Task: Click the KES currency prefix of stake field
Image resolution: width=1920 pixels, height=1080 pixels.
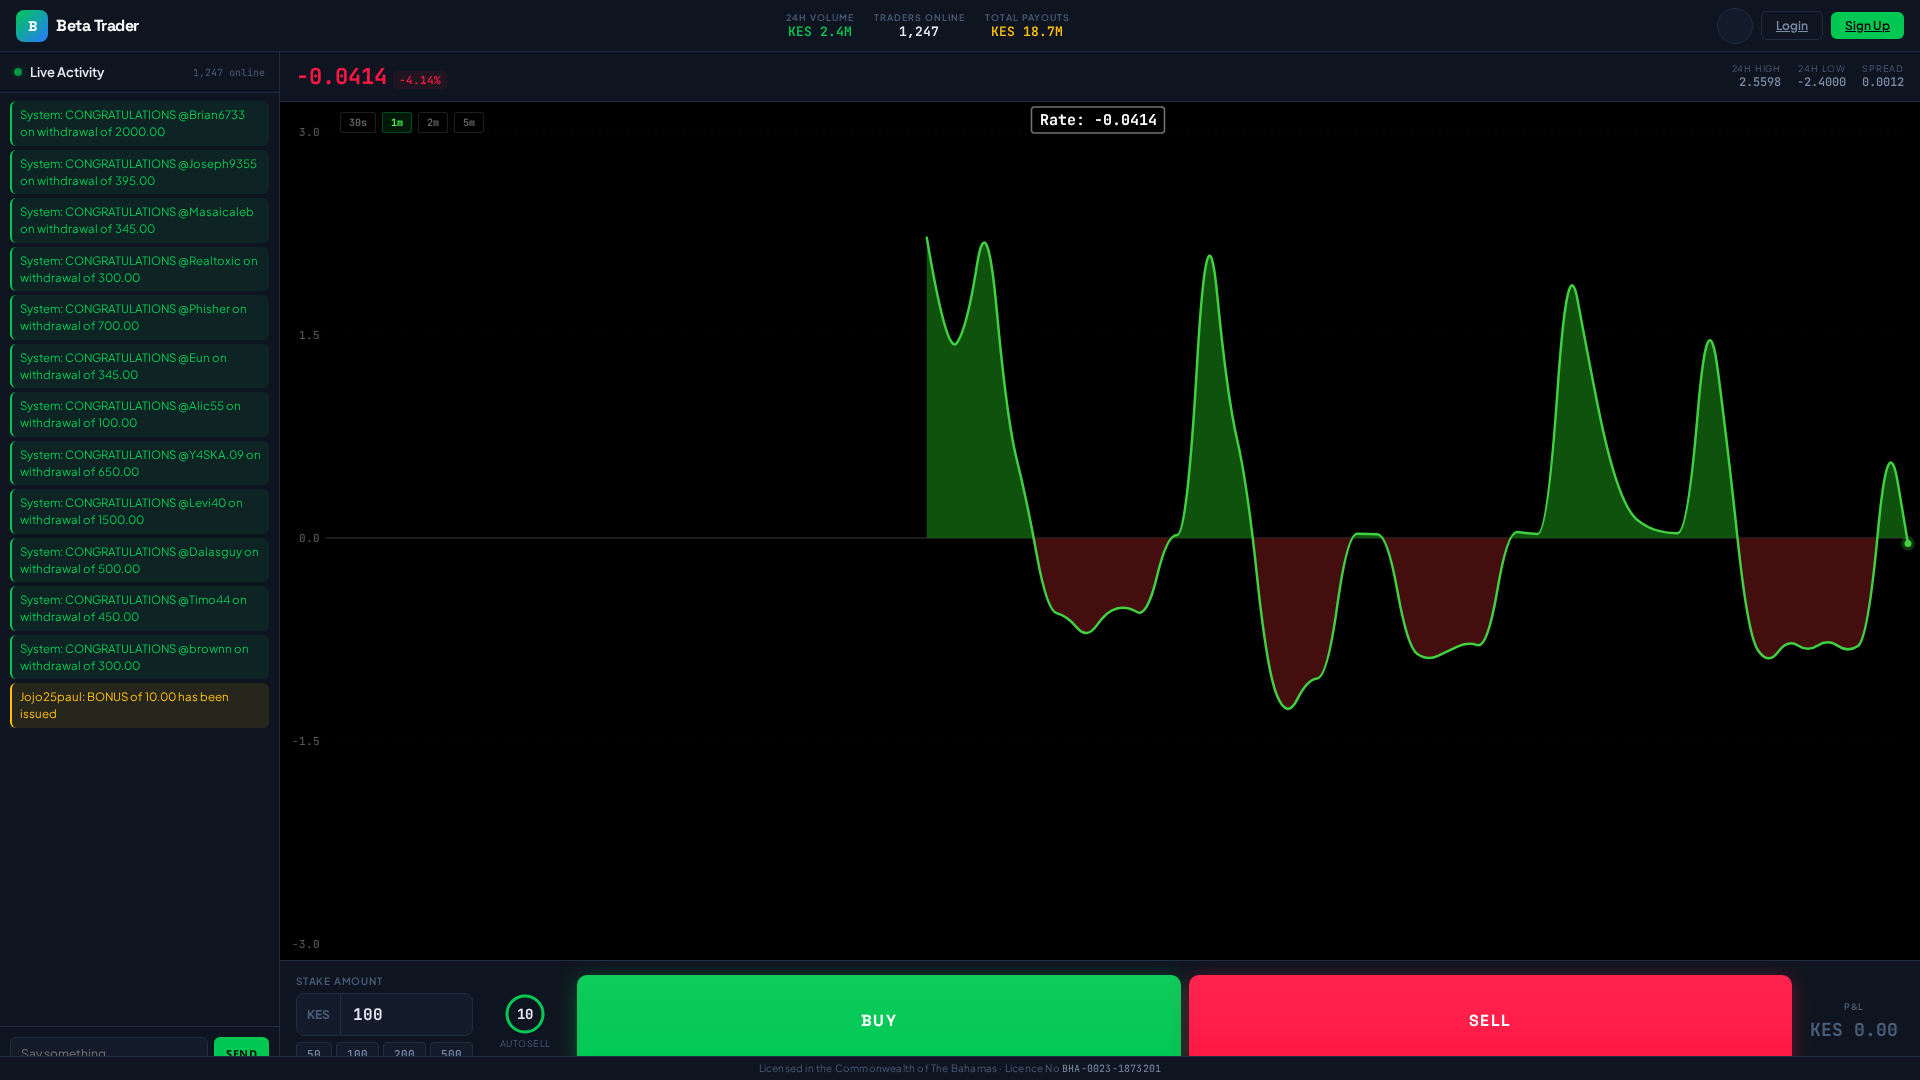Action: pos(318,1015)
